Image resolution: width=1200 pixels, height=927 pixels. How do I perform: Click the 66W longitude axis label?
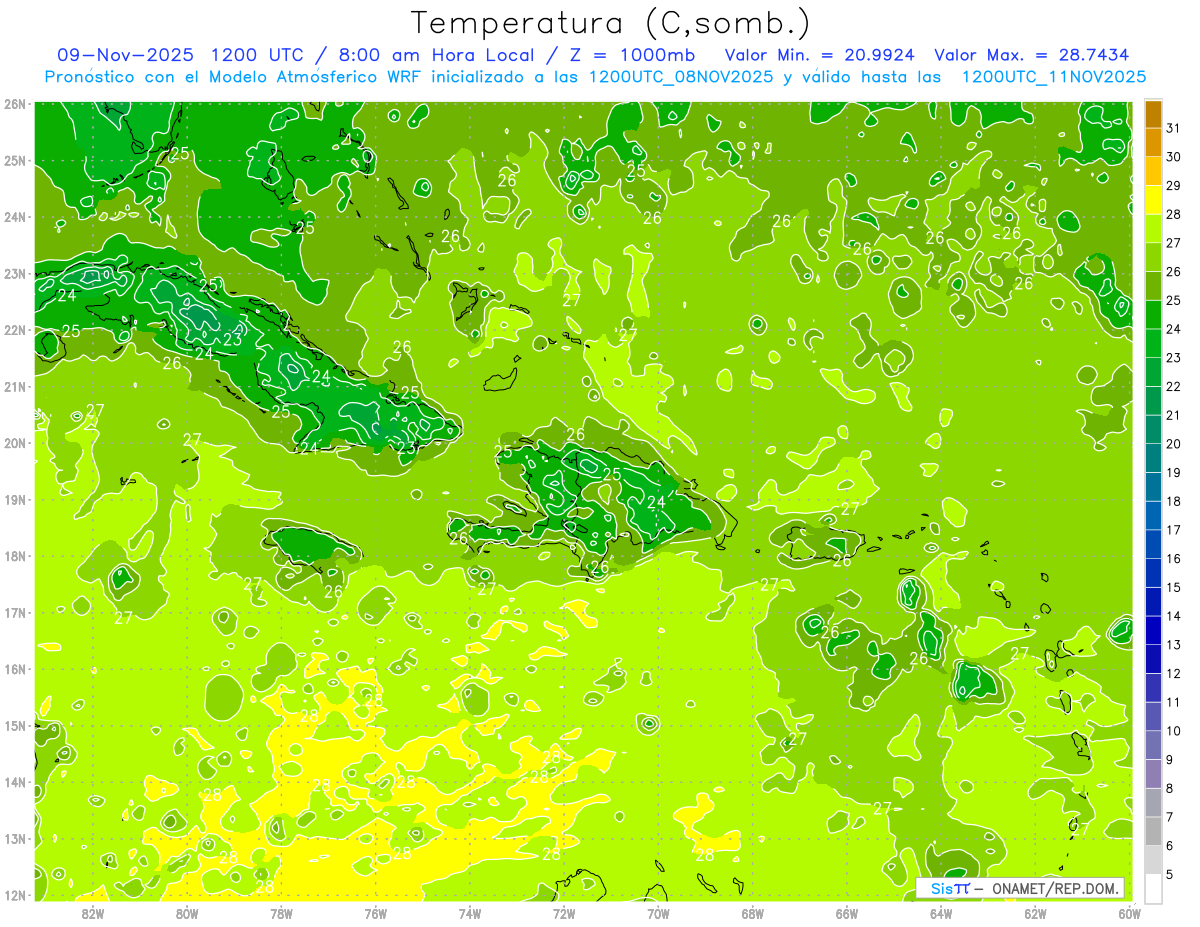(x=847, y=914)
